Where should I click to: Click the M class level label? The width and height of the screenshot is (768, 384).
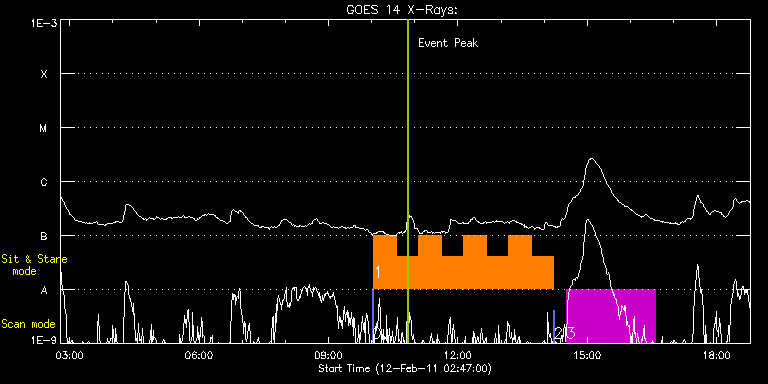[x=44, y=128]
